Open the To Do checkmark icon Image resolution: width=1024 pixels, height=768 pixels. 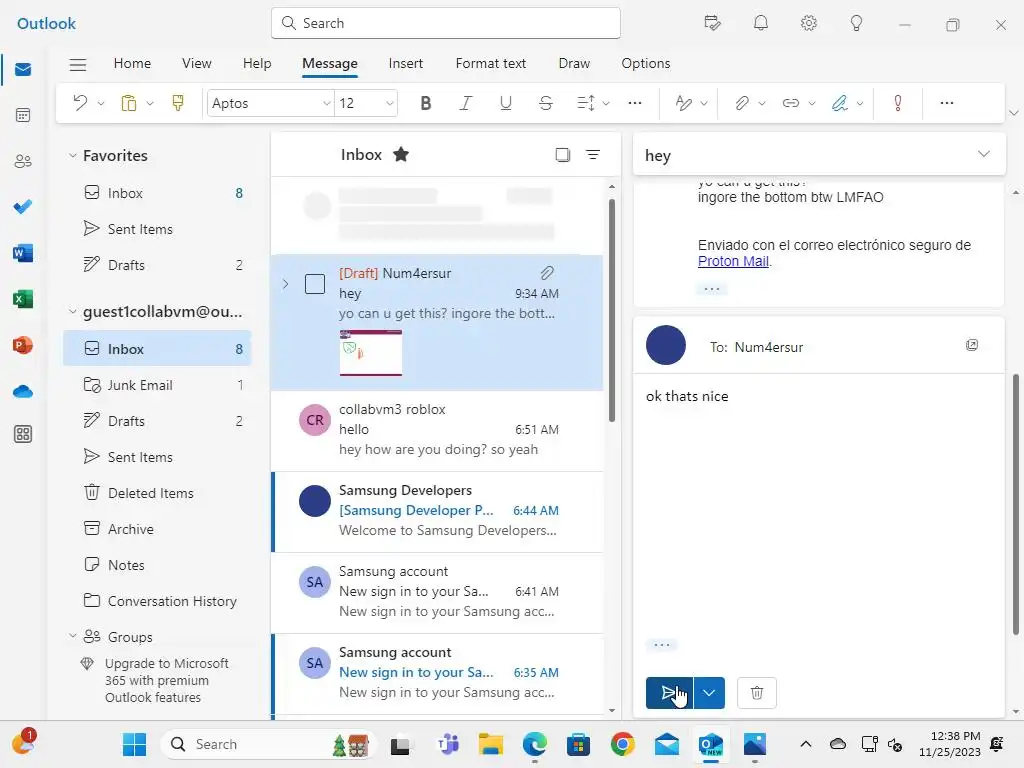pyautogui.click(x=23, y=207)
